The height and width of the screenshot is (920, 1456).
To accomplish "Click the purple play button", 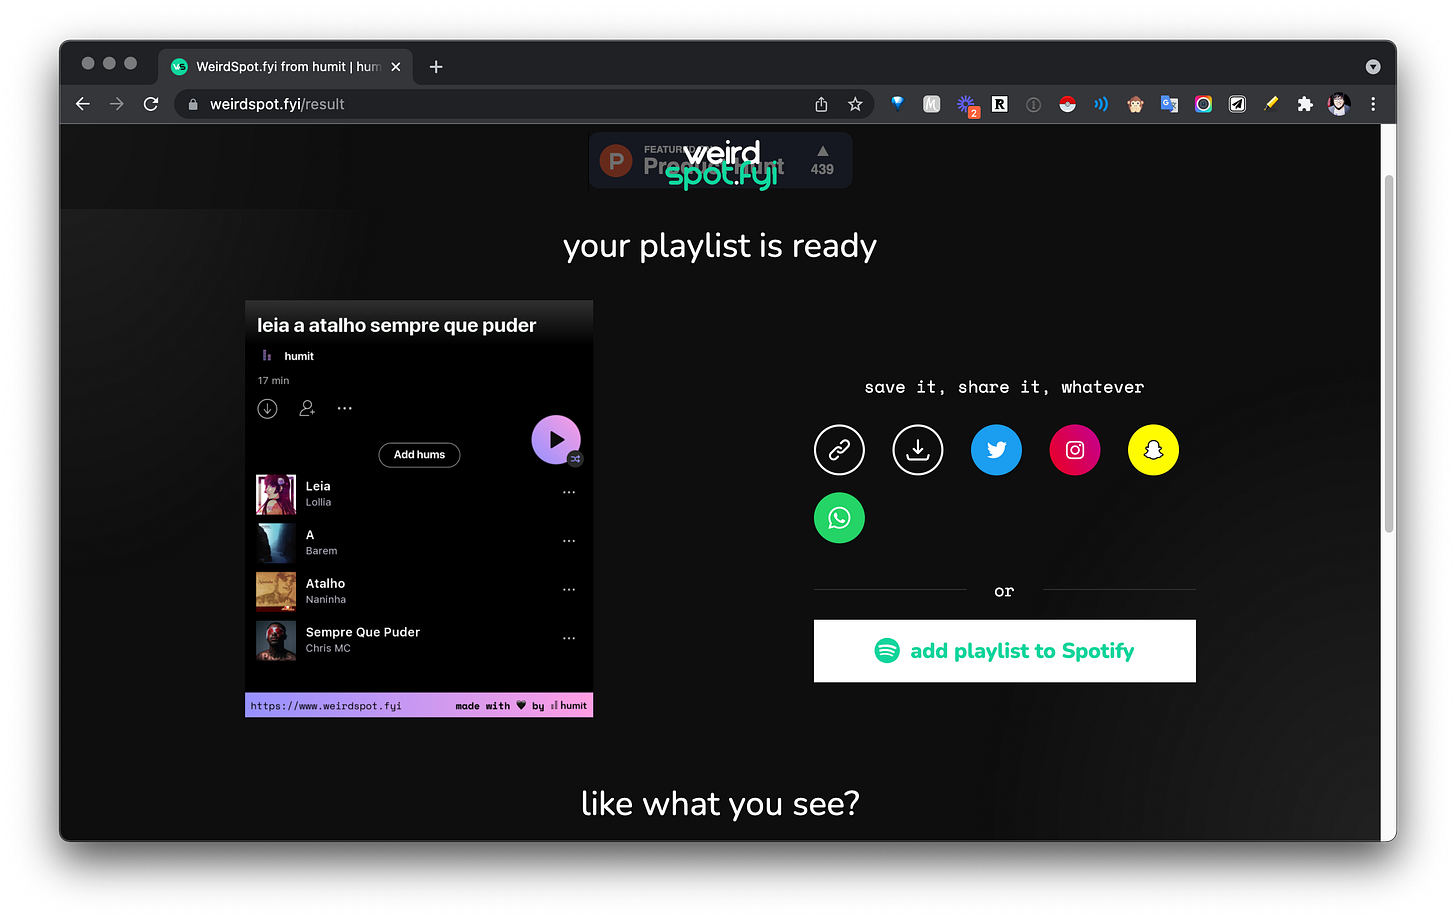I will pos(556,440).
